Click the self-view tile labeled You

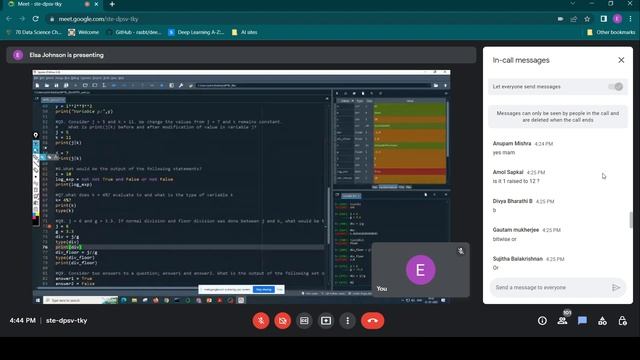tap(420, 270)
